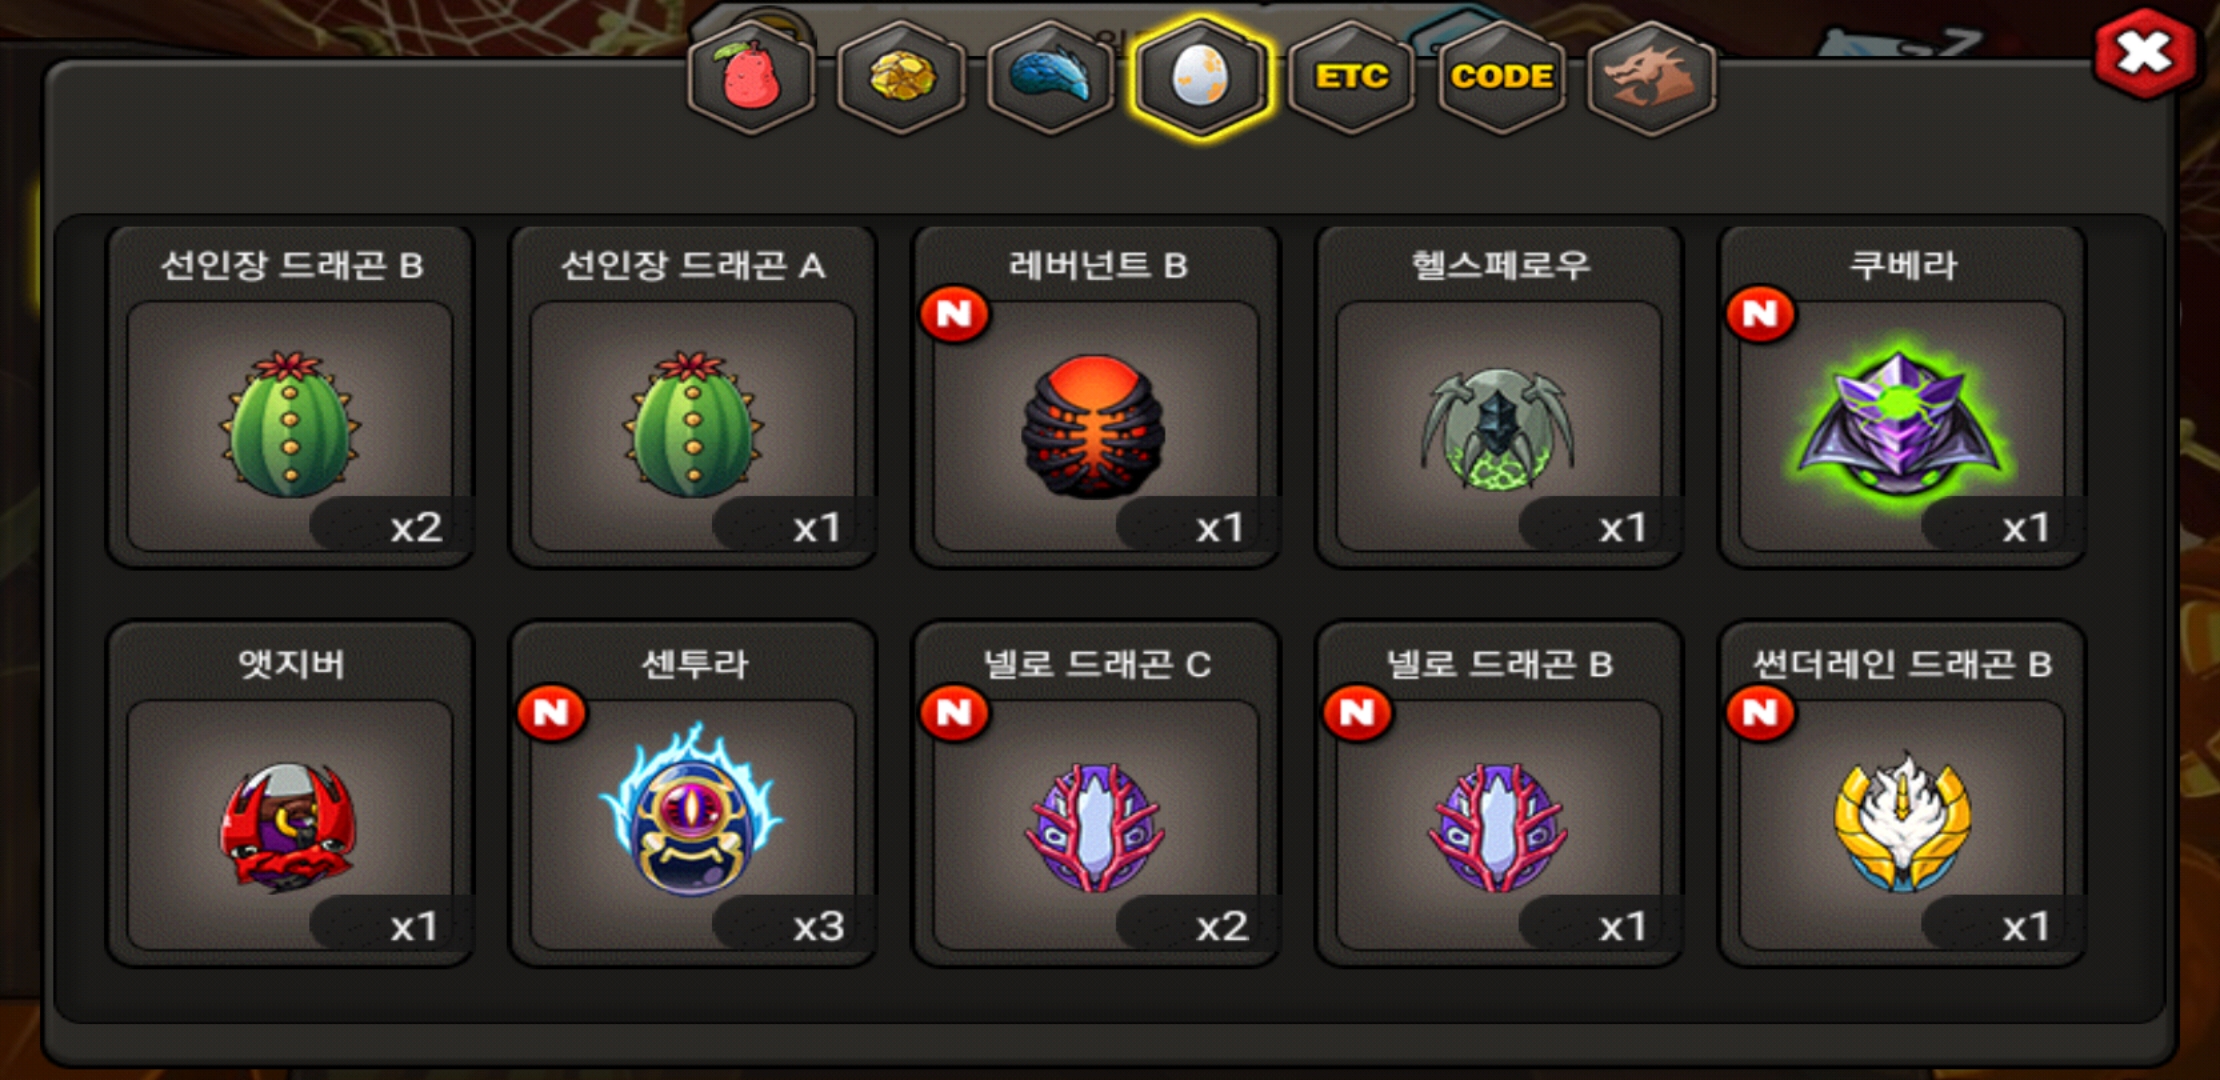This screenshot has width=2220, height=1080.
Task: Open the ETC tab
Action: click(1351, 78)
